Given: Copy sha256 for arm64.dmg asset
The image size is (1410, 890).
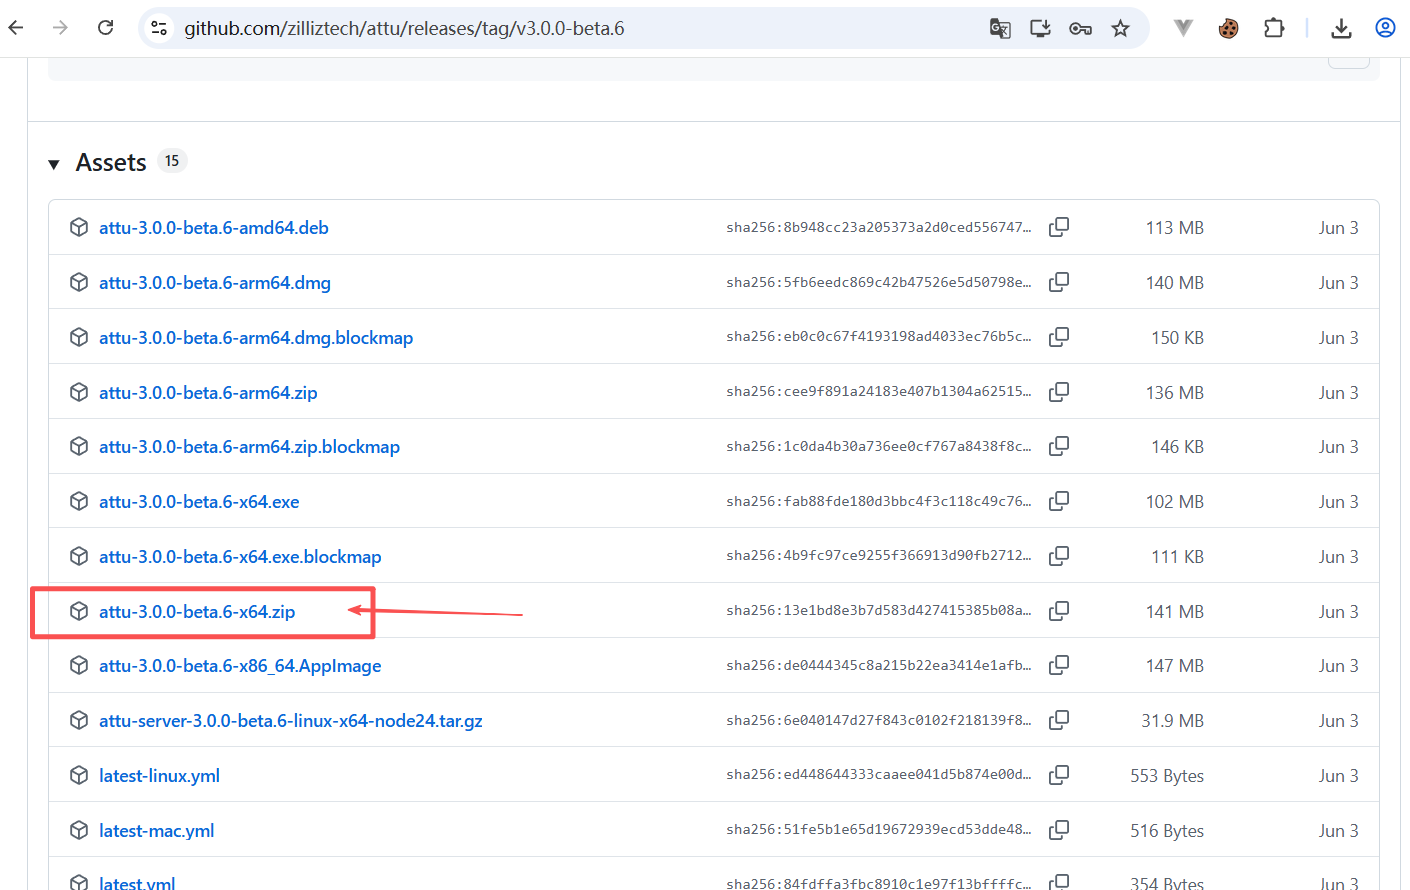Looking at the screenshot, I should (1059, 282).
